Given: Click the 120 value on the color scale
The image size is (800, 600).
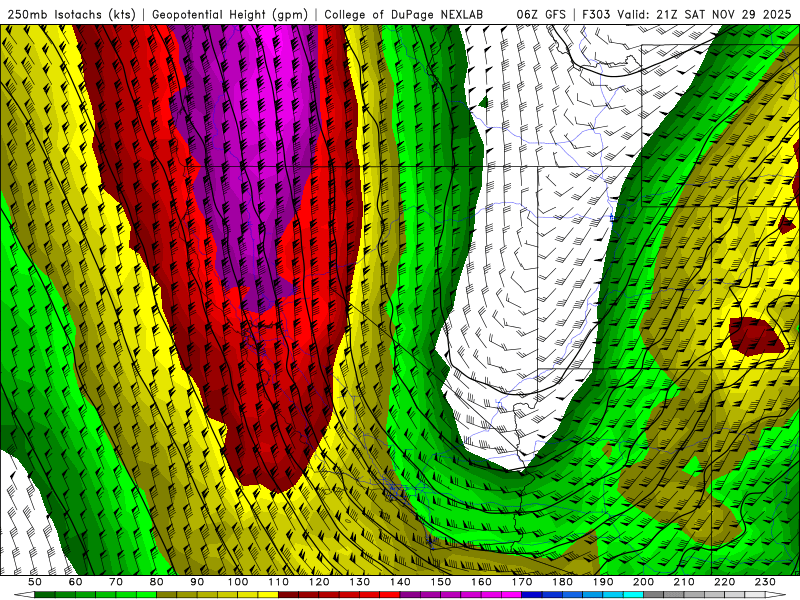Looking at the screenshot, I should coord(319,582).
